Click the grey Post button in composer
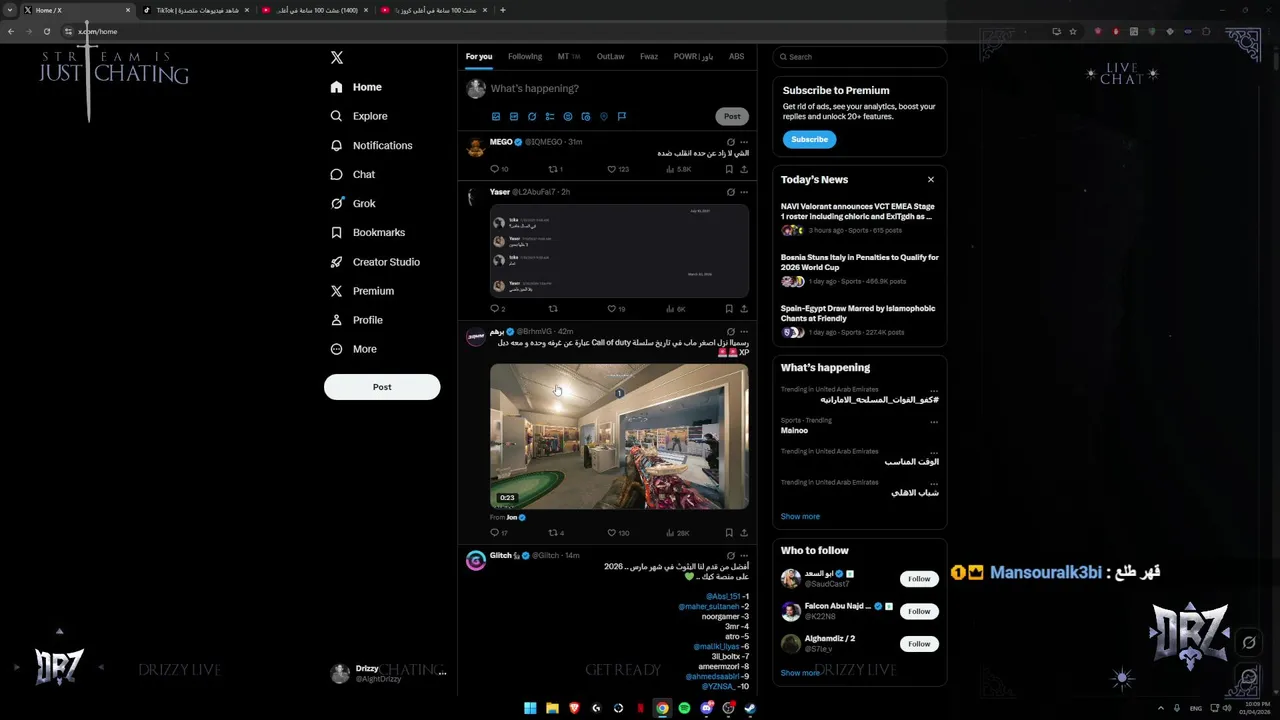Image resolution: width=1280 pixels, height=720 pixels. pos(732,116)
